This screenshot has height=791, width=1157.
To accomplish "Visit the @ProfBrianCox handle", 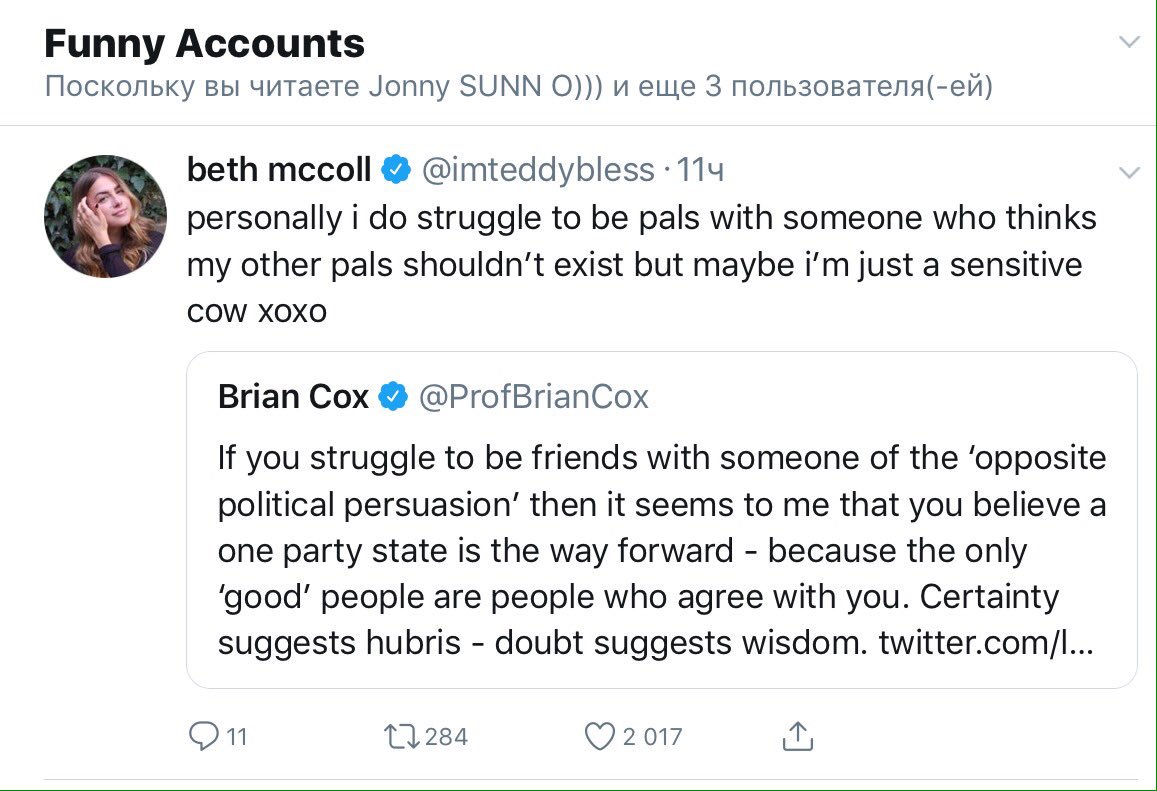I will (533, 397).
